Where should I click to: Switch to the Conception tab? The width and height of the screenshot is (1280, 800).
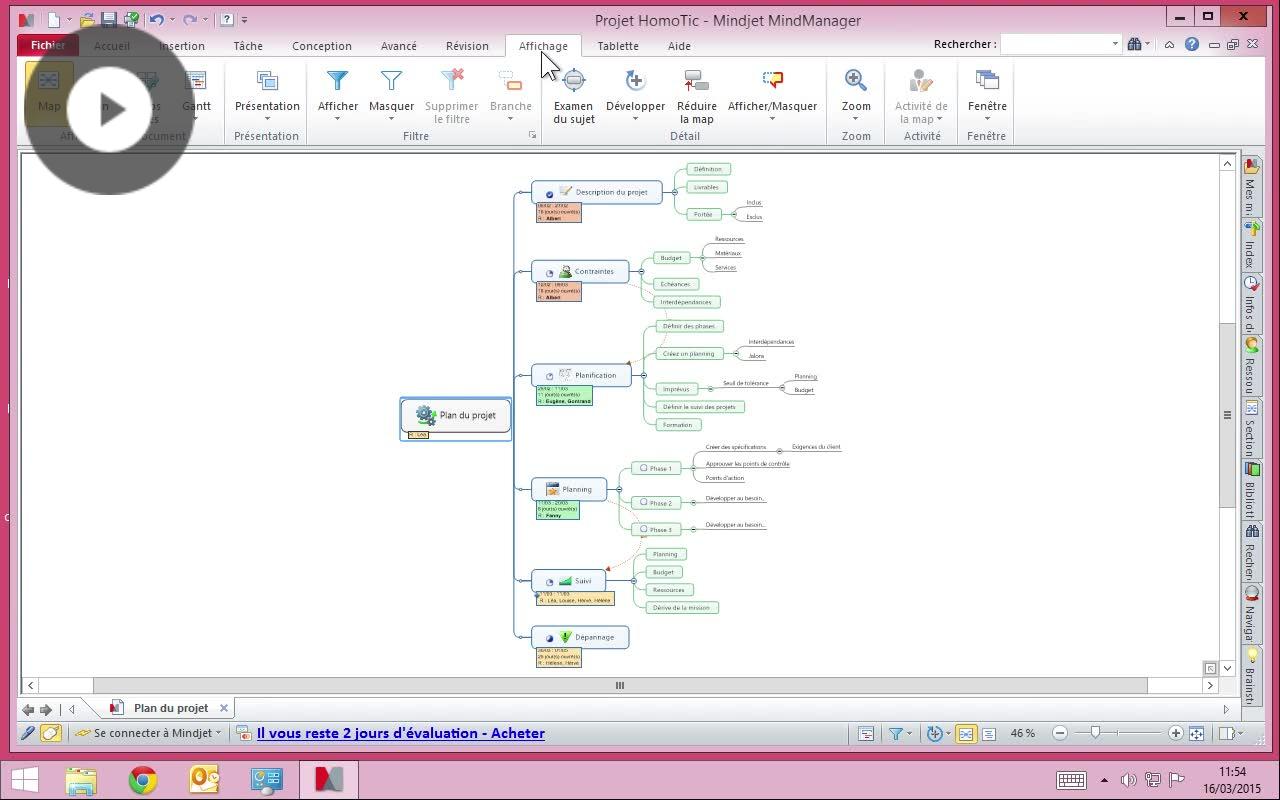coord(322,46)
